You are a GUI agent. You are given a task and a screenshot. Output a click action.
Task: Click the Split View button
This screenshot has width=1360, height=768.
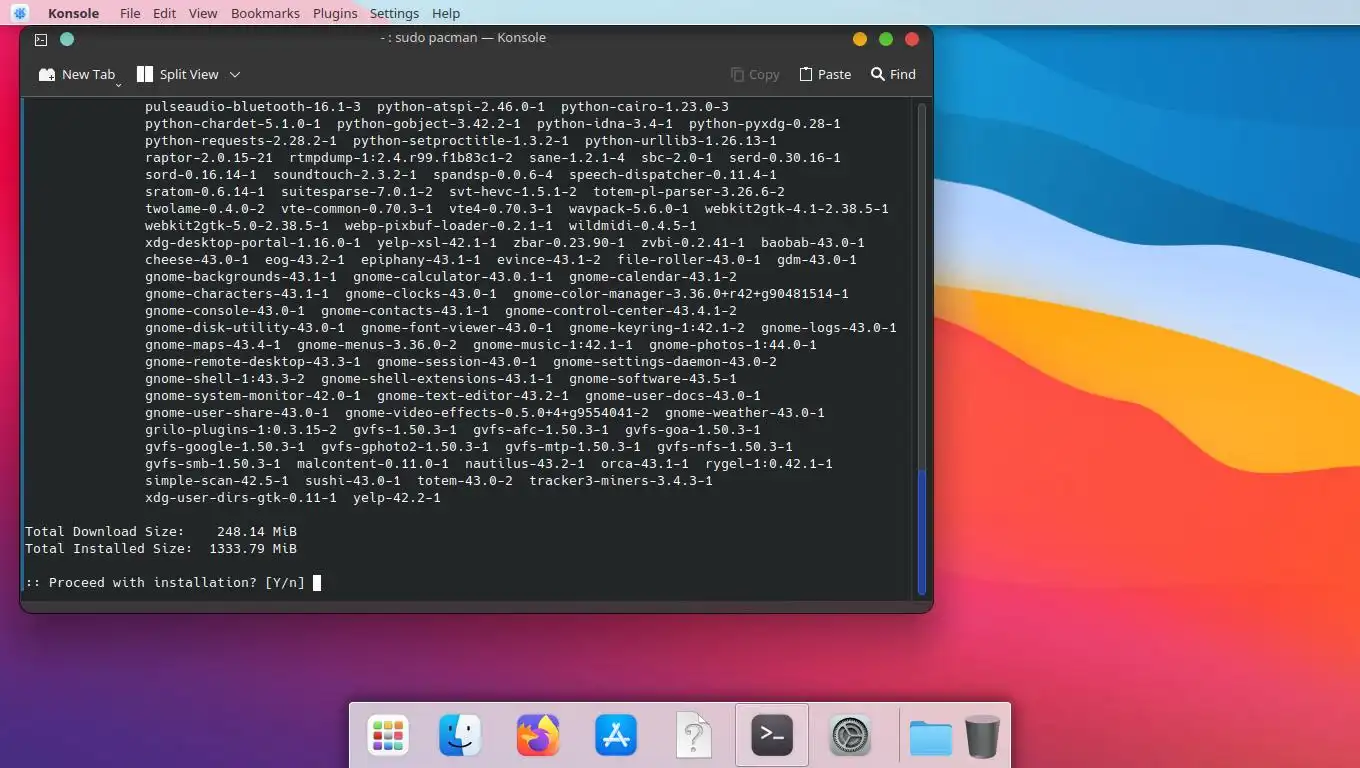coord(177,74)
